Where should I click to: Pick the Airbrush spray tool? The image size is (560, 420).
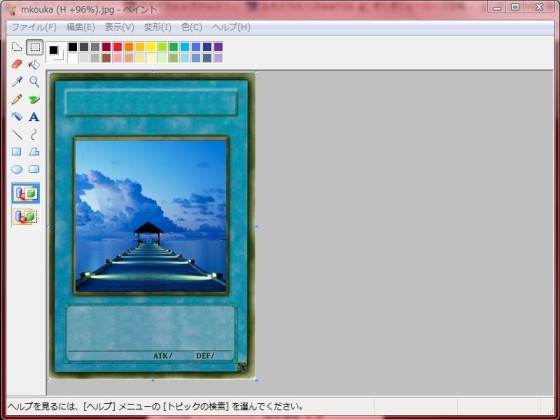click(x=17, y=117)
